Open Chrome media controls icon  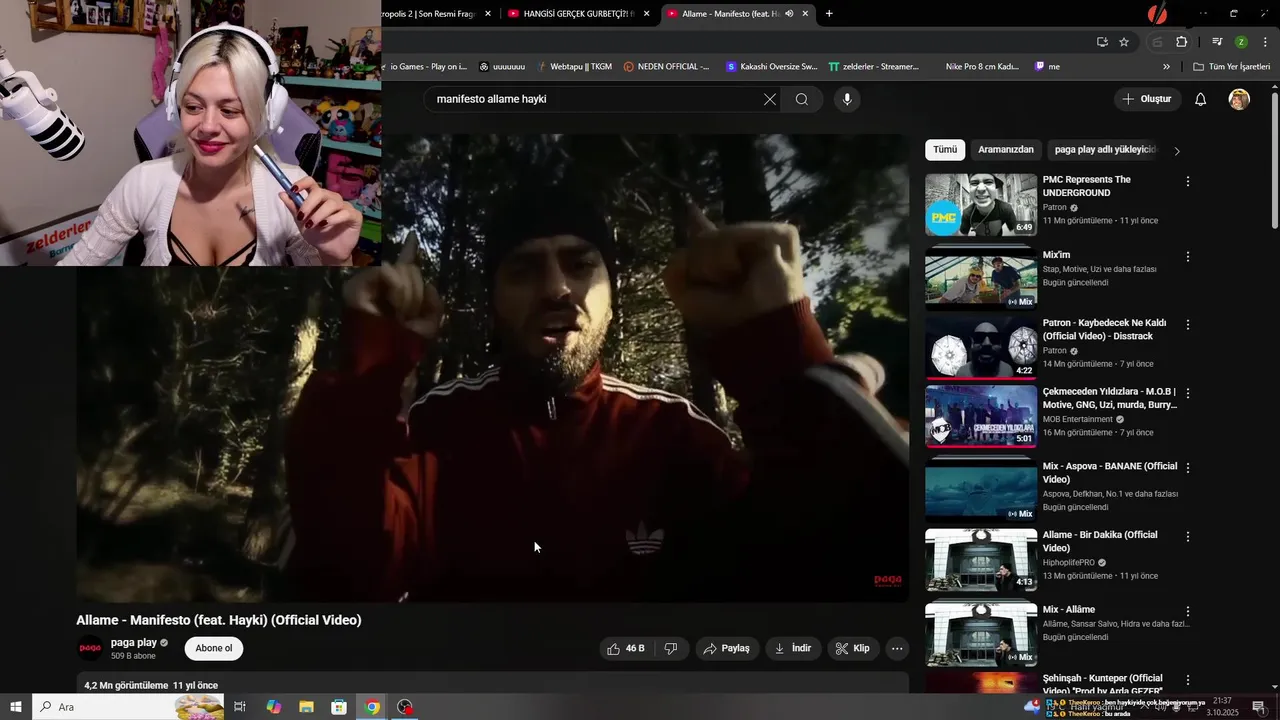1217,42
